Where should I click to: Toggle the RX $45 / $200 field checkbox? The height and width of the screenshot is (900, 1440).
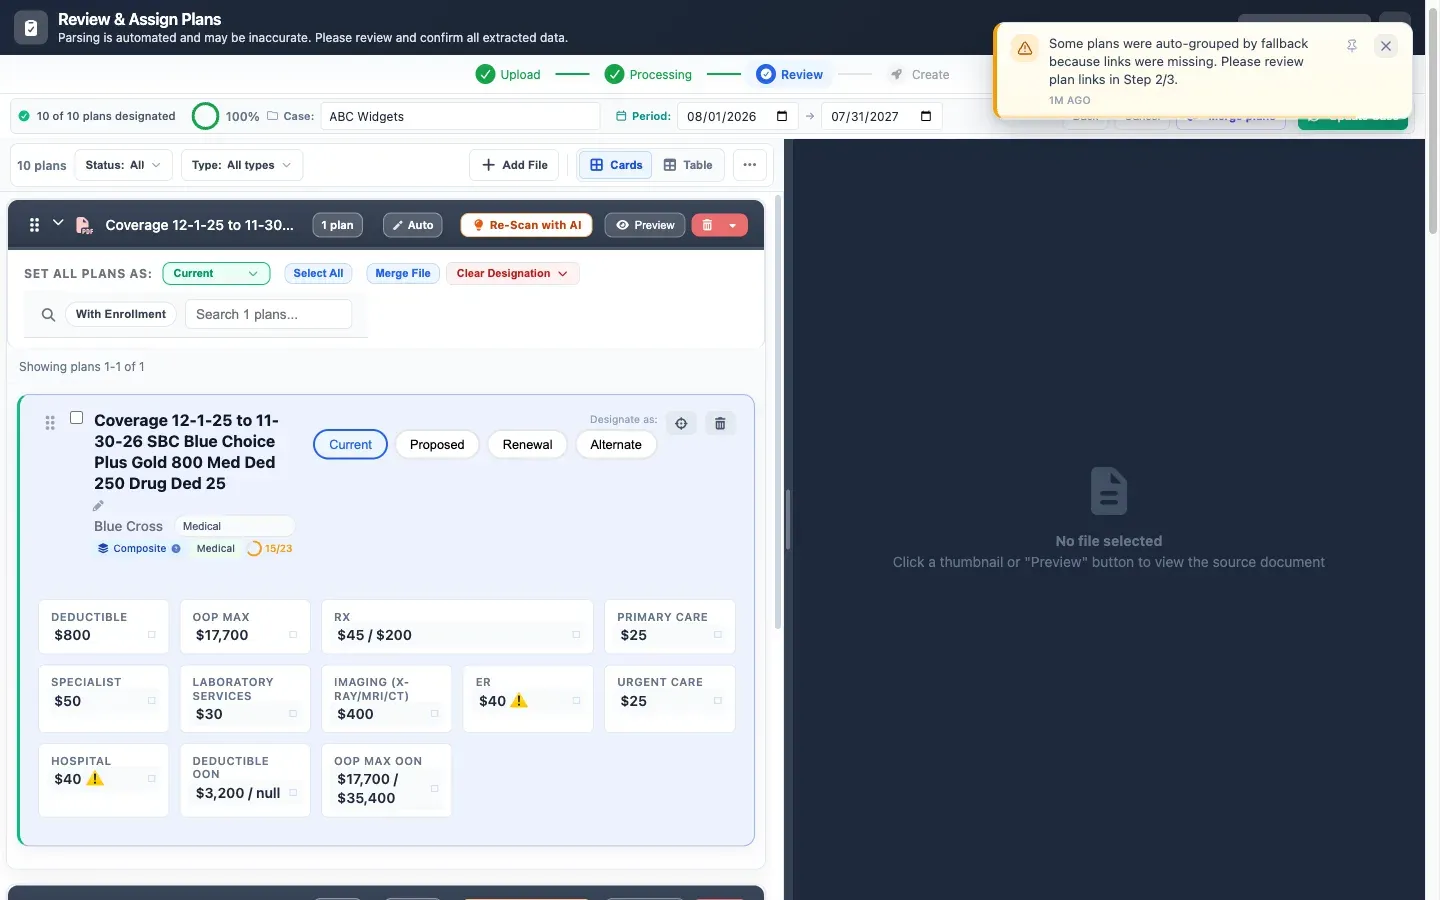pyautogui.click(x=576, y=635)
